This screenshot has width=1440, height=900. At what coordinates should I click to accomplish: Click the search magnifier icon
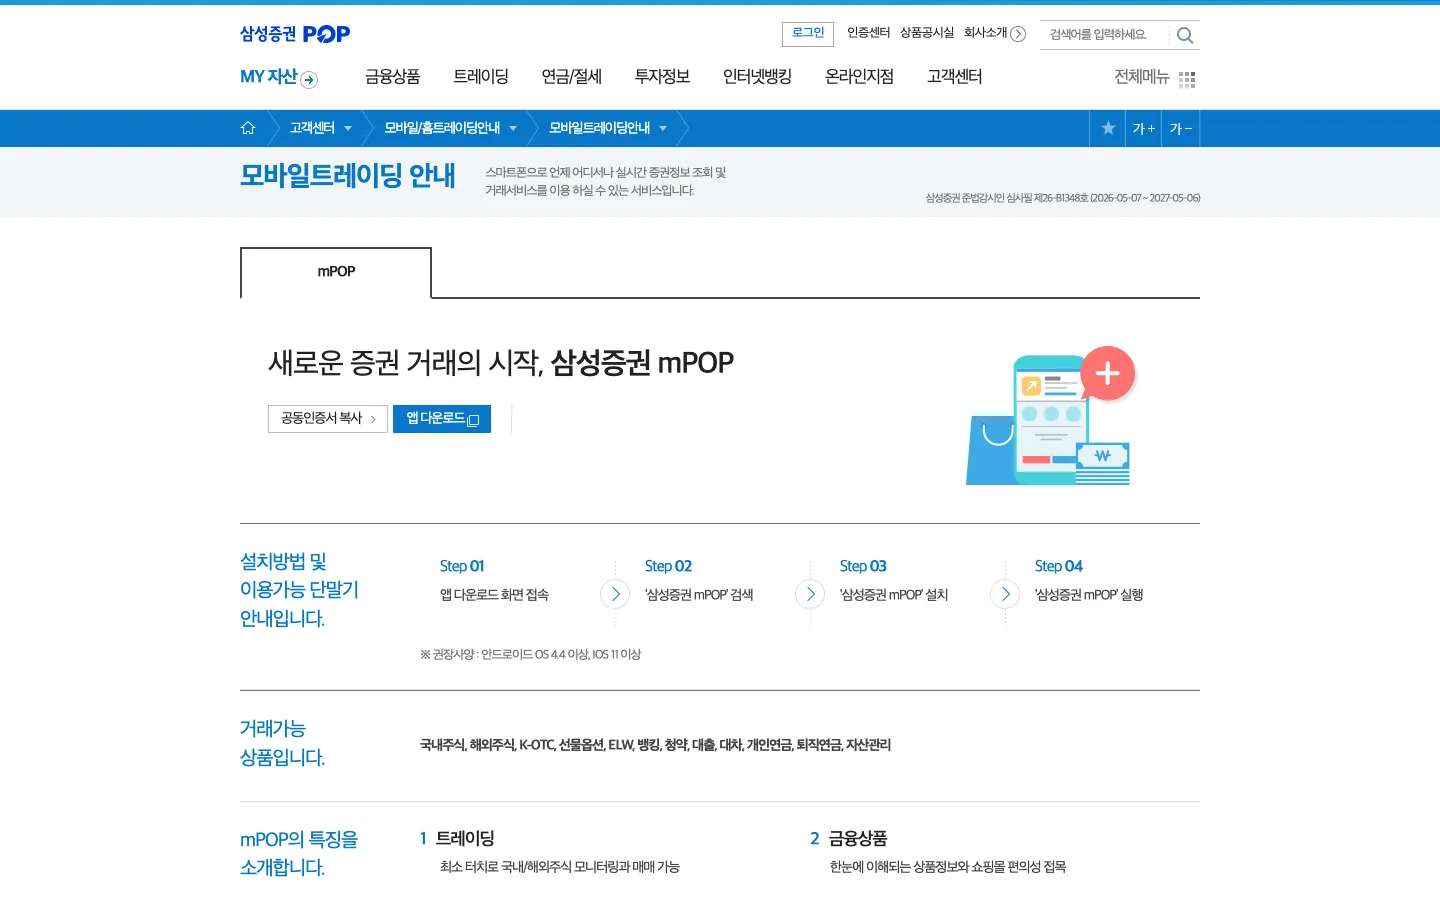click(x=1185, y=35)
